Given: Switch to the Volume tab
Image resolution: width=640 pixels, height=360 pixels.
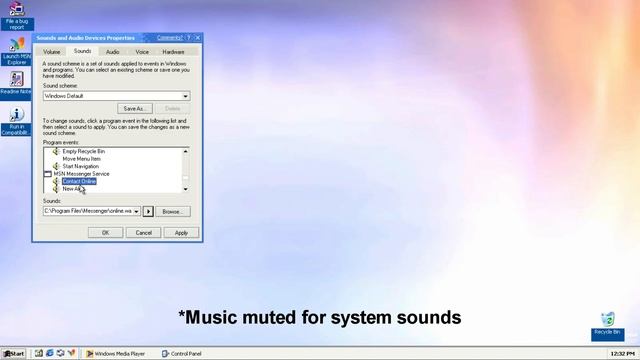Looking at the screenshot, I should (52, 52).
